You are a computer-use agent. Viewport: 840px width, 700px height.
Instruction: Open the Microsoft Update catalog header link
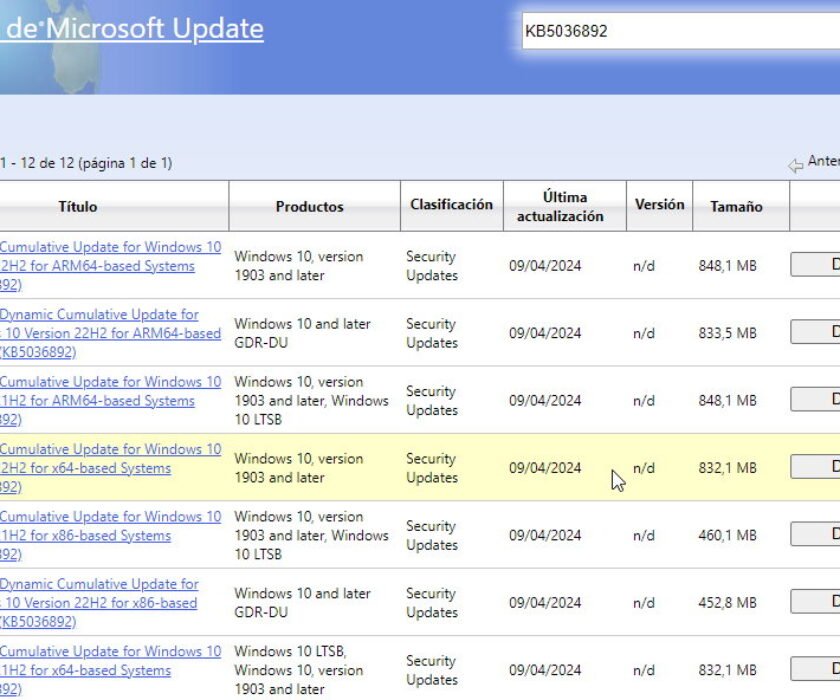tap(132, 29)
